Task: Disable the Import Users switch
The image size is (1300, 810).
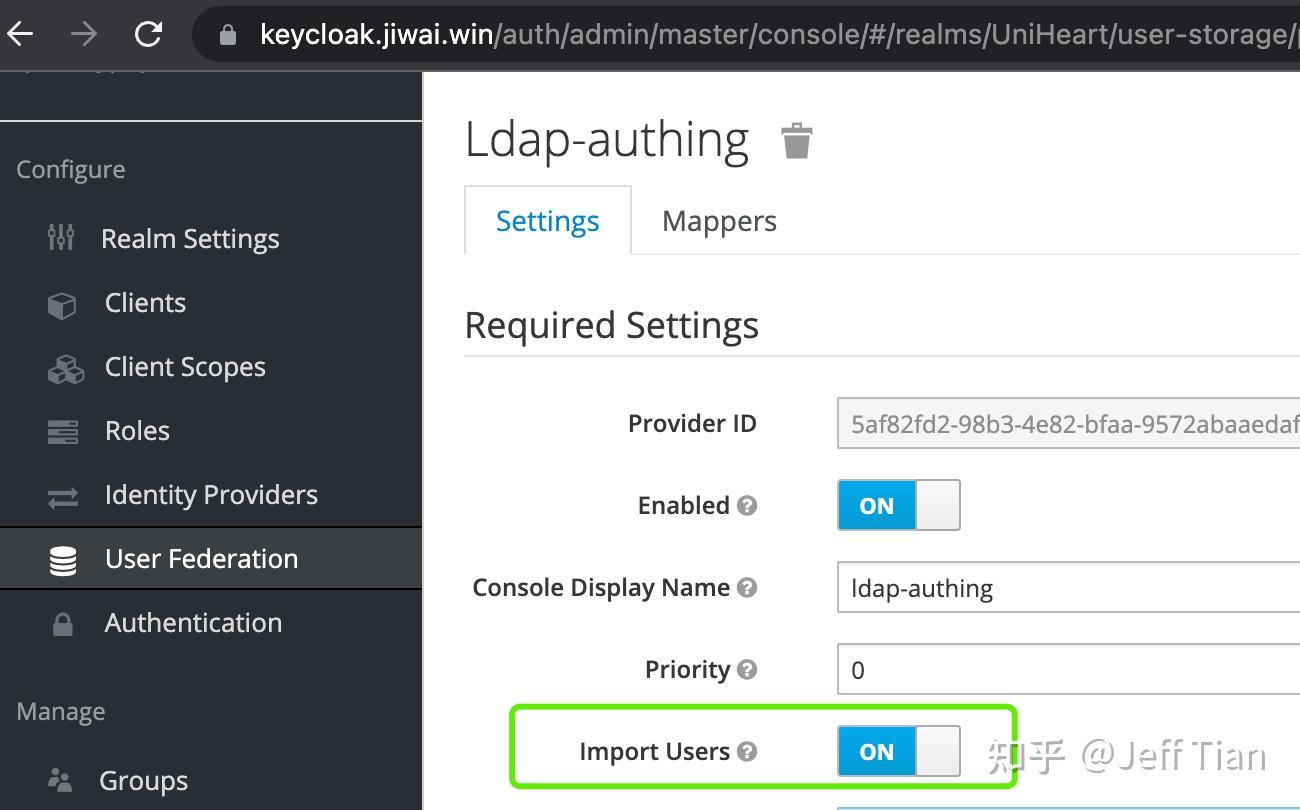Action: (x=897, y=751)
